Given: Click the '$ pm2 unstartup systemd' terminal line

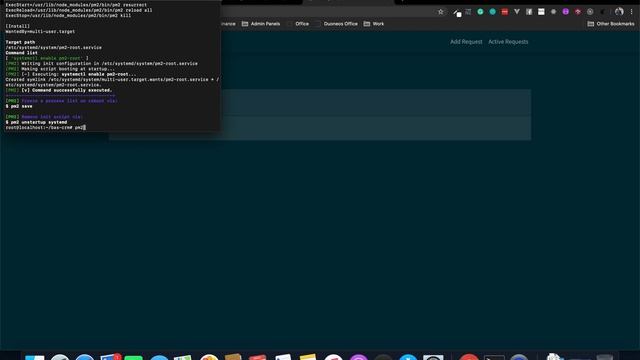Looking at the screenshot, I should pyautogui.click(x=36, y=122).
